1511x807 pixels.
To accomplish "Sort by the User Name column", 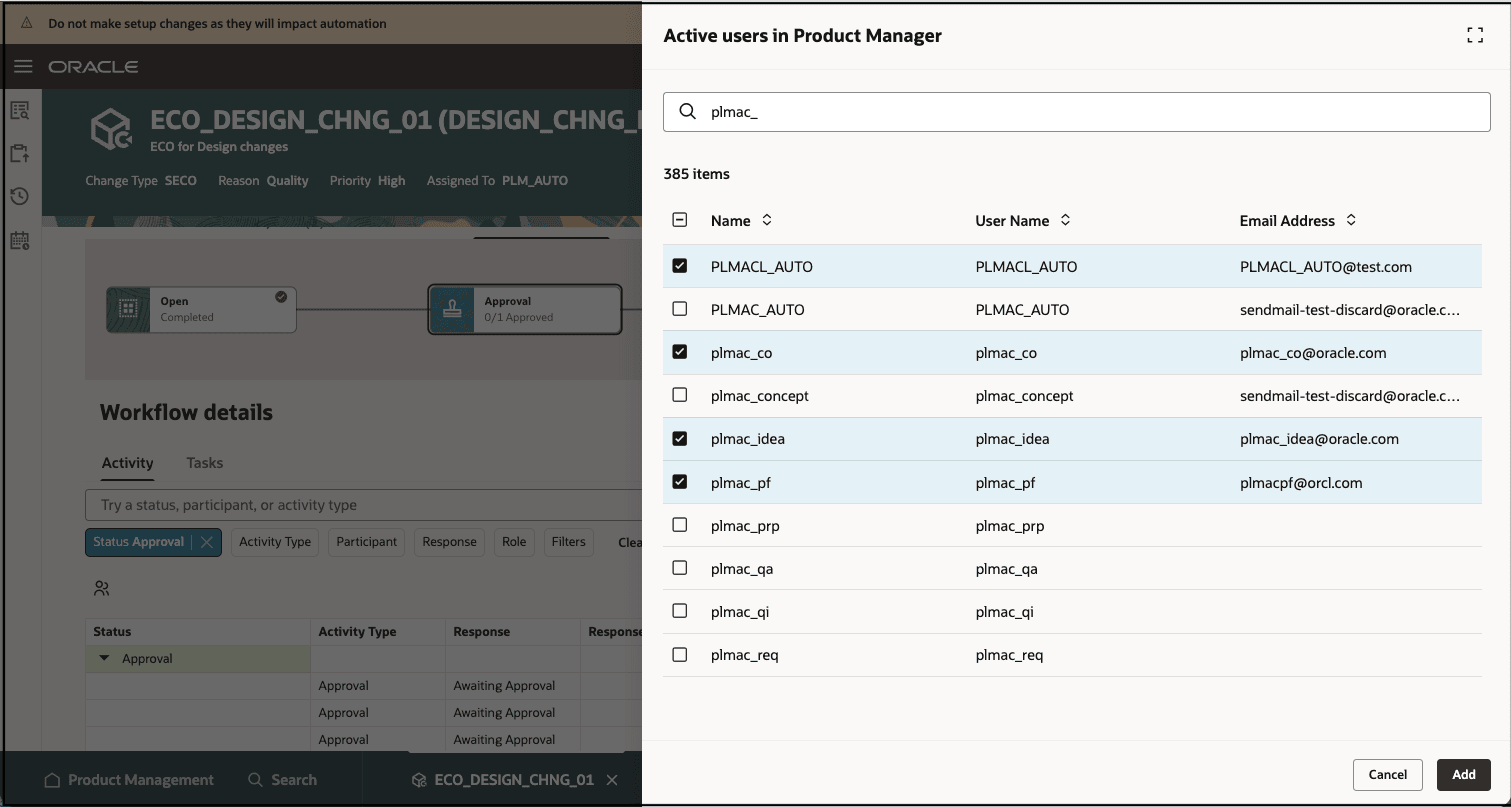I will [x=1066, y=220].
